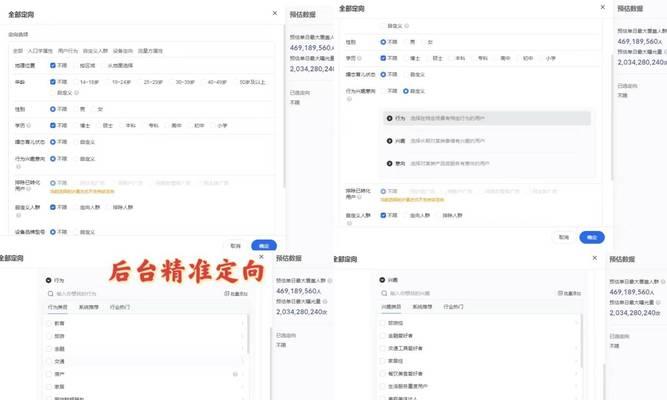This screenshot has height=400, width=667.
Task: Click the 批量添加 icon in the 兴趣 panel
Action: click(560, 293)
